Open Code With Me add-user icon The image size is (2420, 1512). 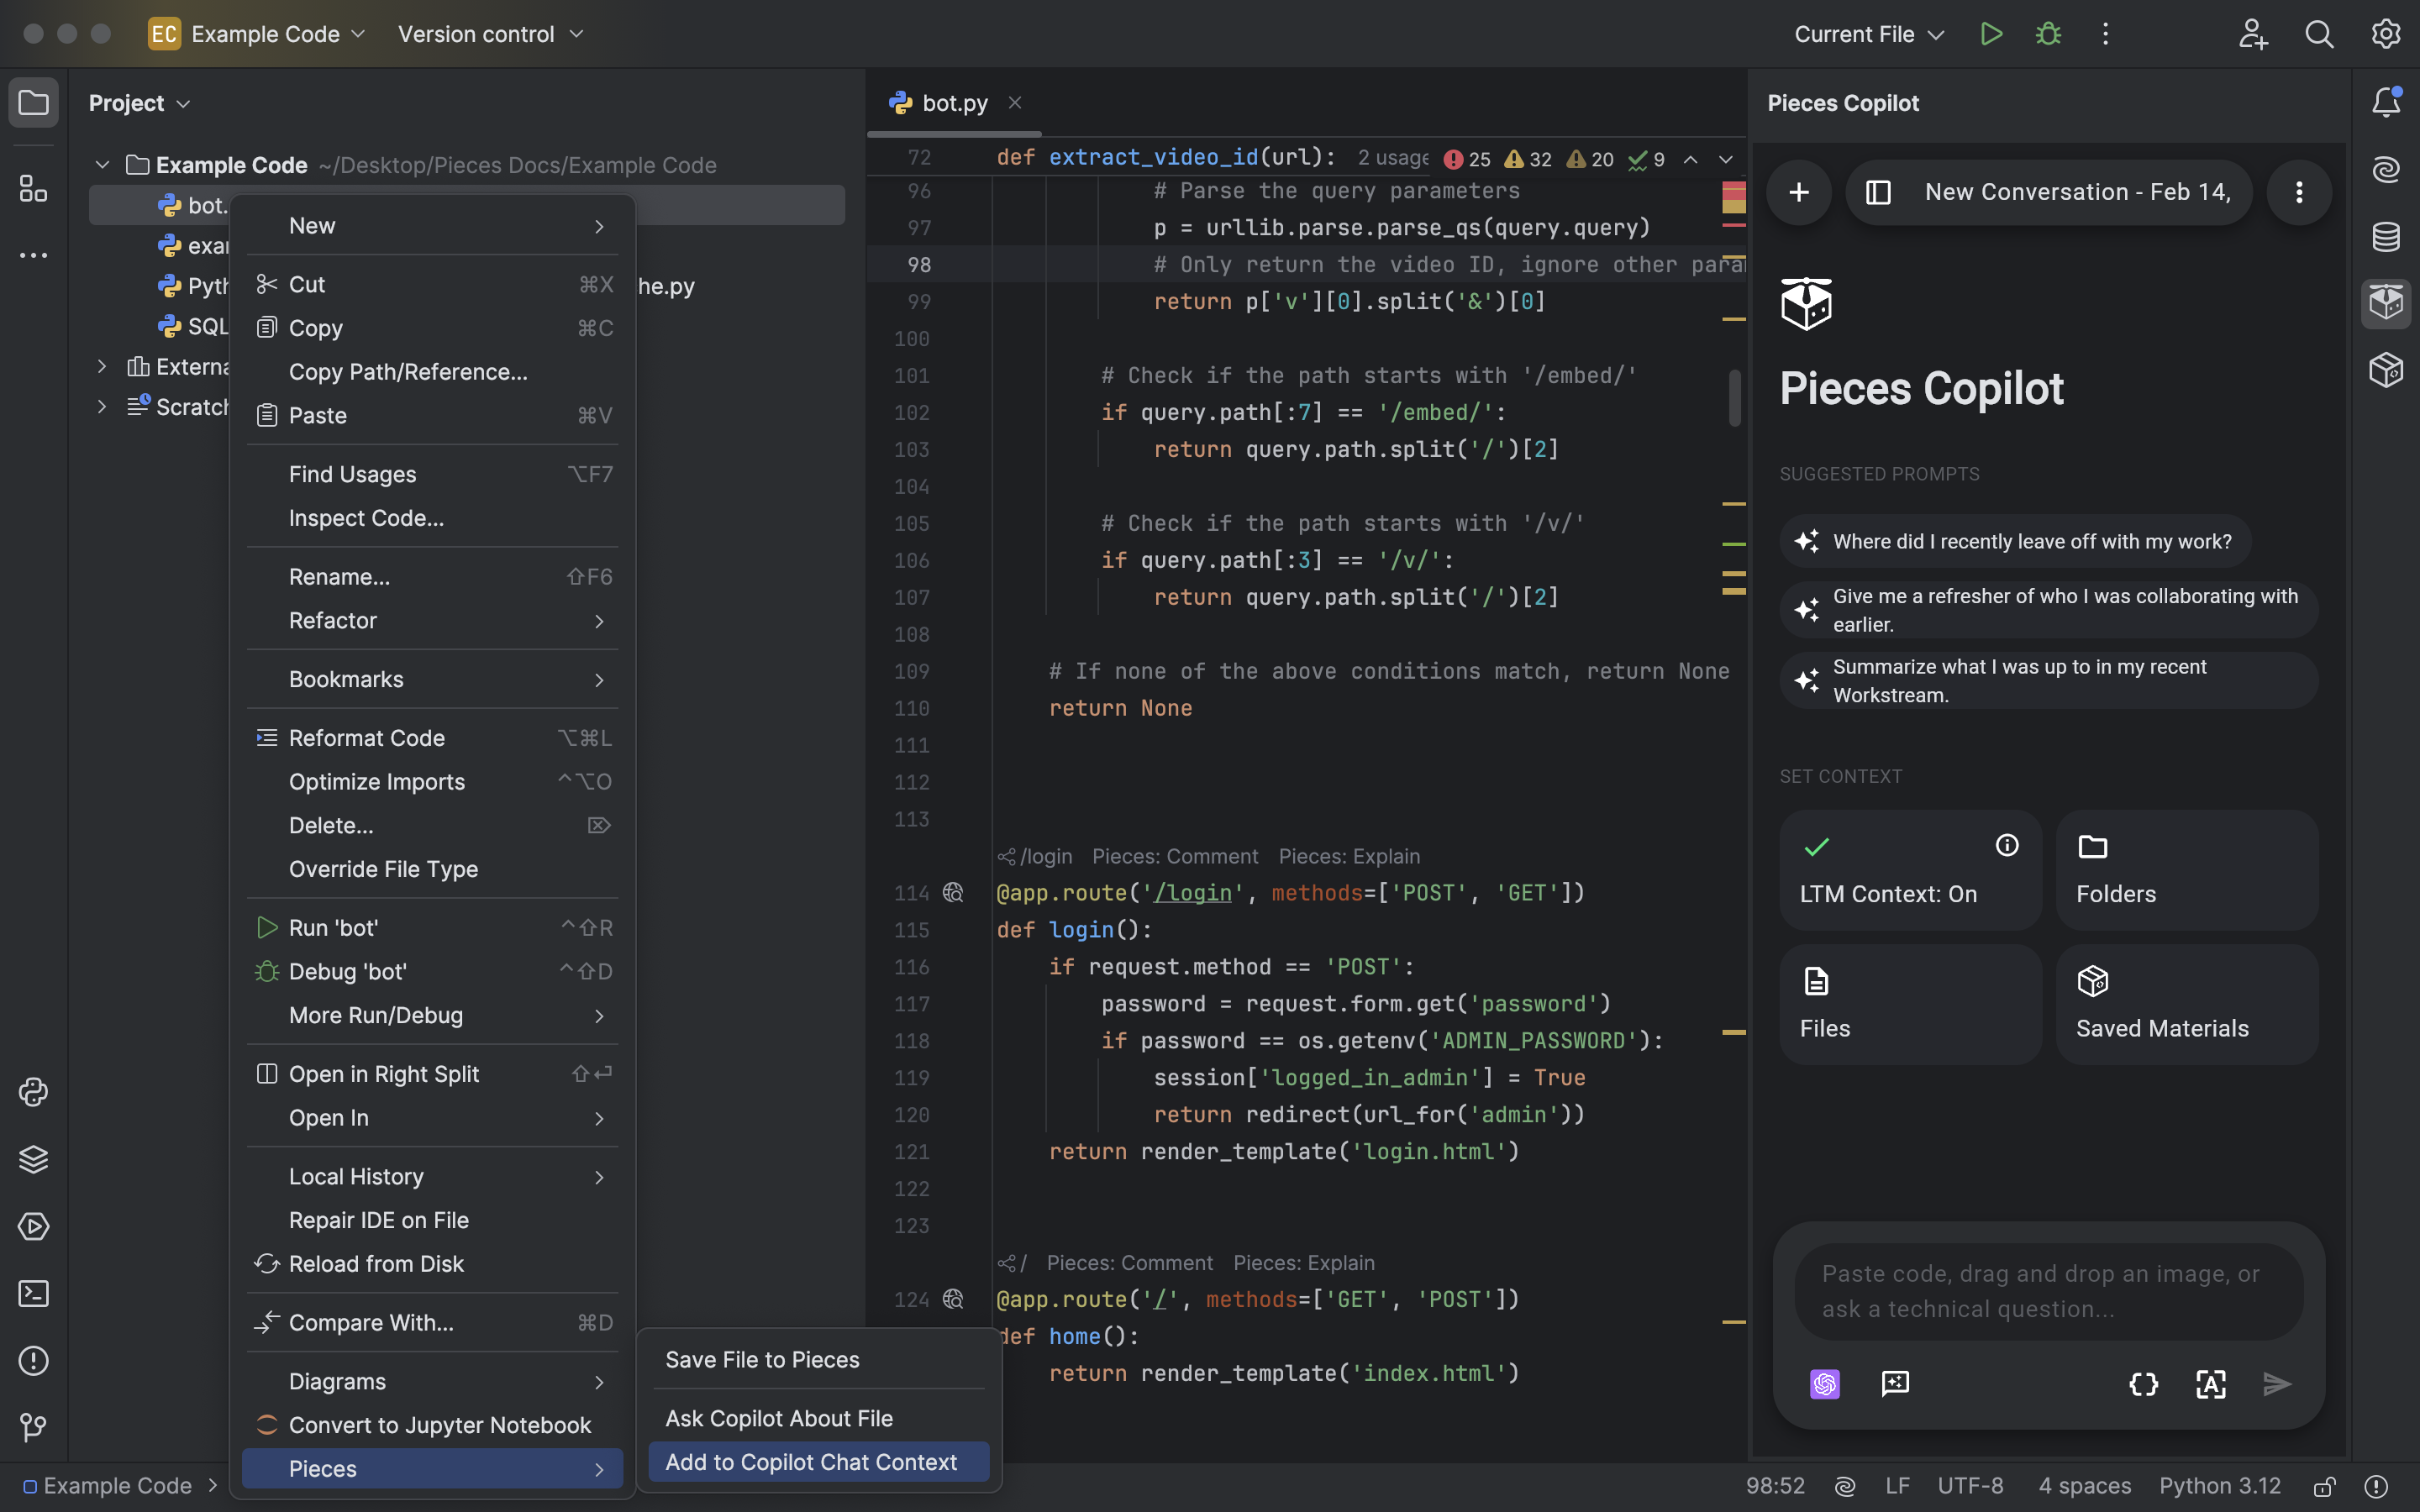pyautogui.click(x=2252, y=34)
